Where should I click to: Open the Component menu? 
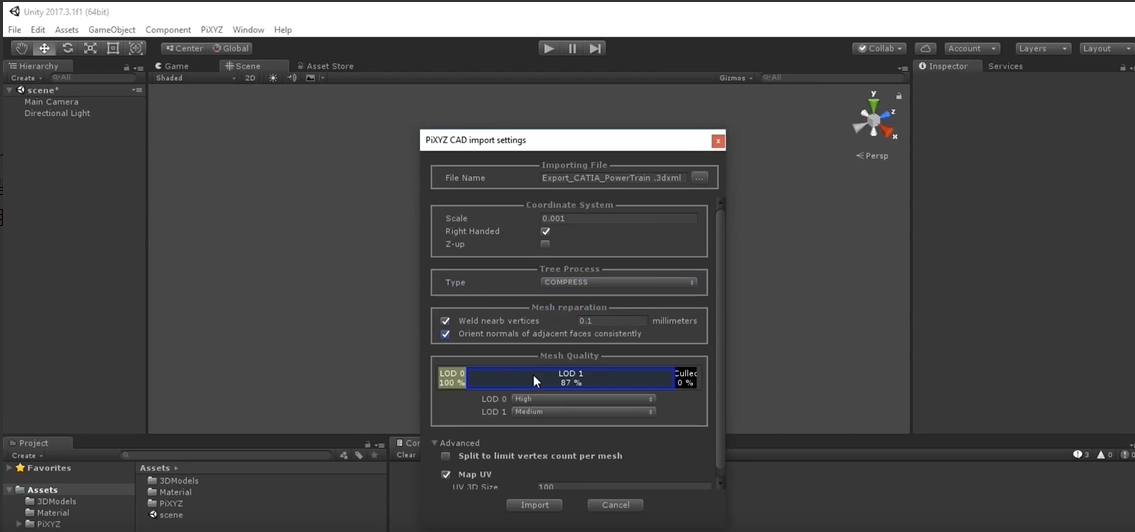pos(168,30)
